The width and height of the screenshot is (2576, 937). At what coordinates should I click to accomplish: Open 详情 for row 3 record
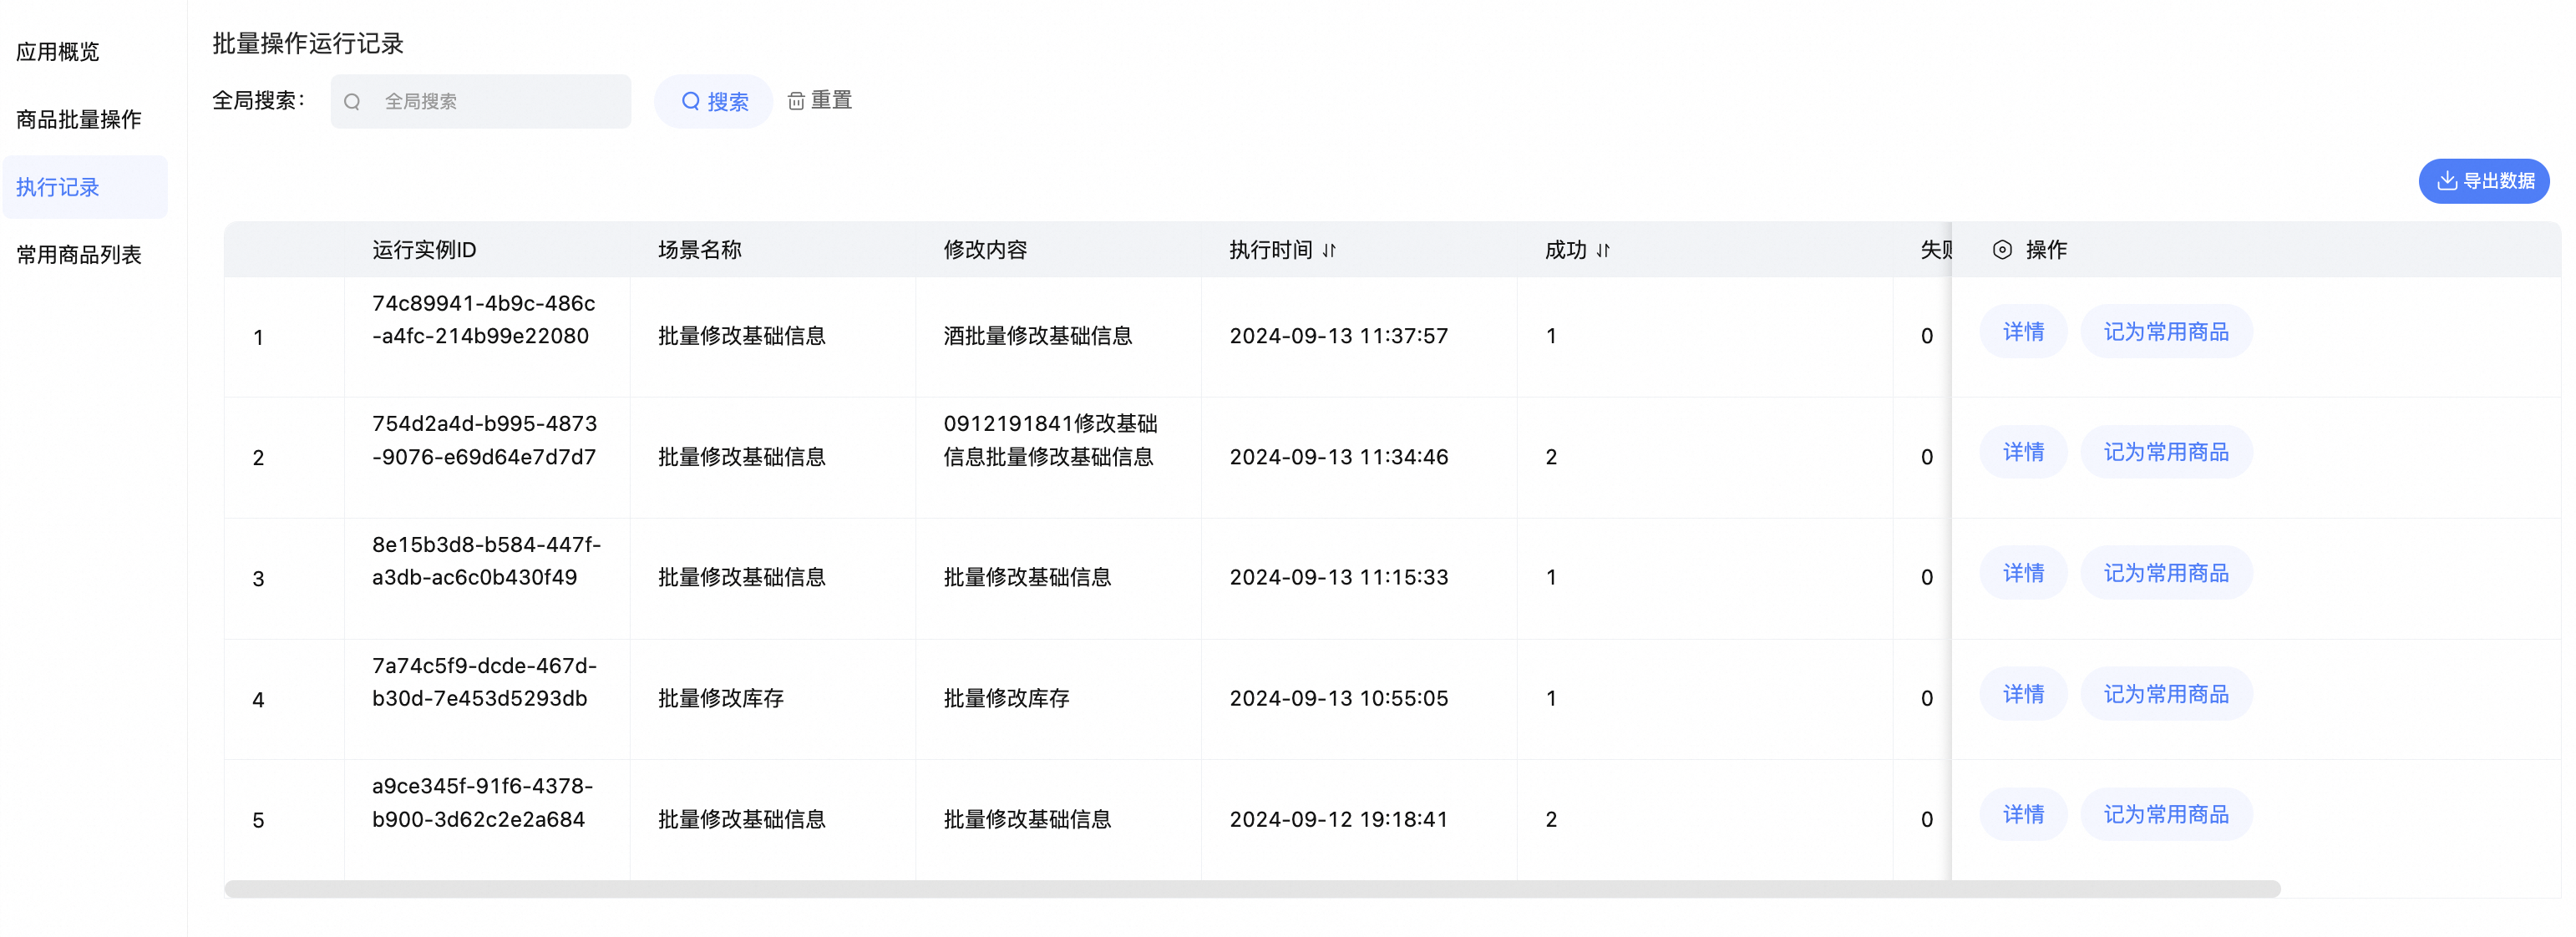(x=2022, y=573)
